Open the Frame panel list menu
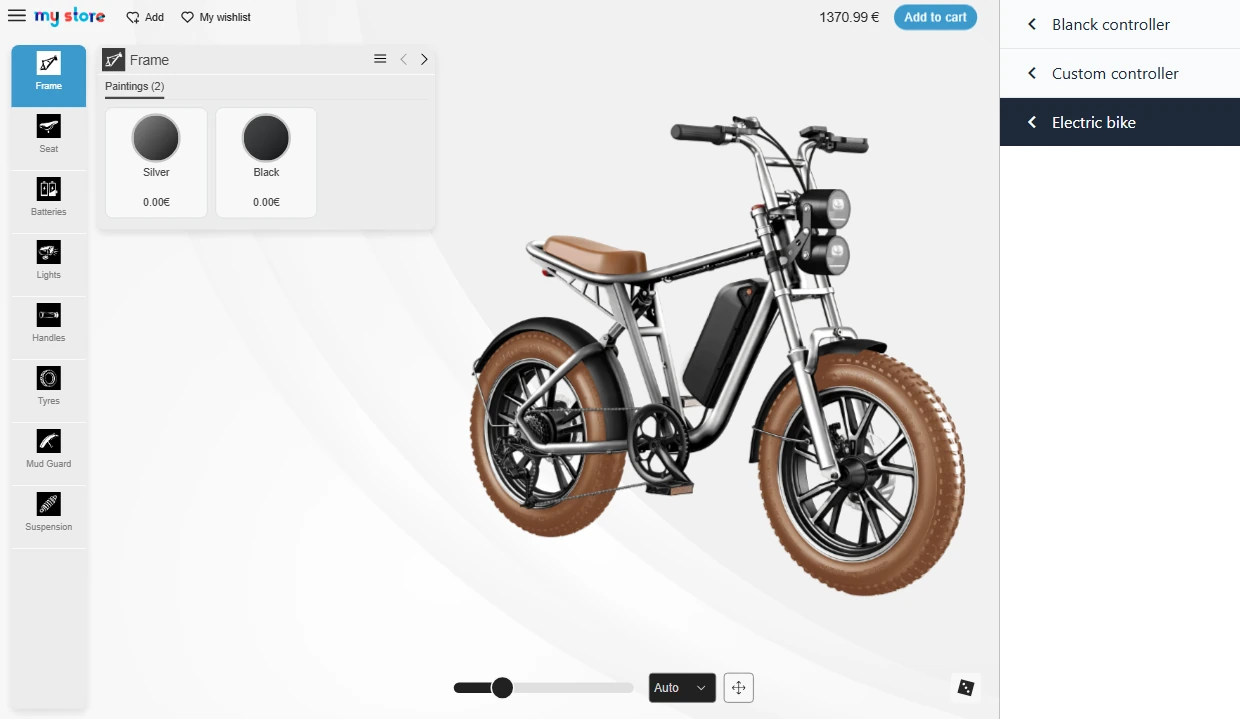 pyautogui.click(x=380, y=59)
